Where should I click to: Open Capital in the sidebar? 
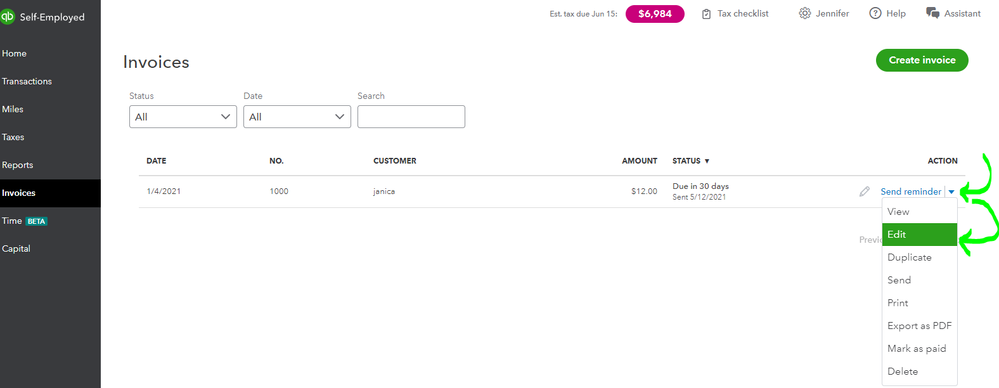point(50,248)
